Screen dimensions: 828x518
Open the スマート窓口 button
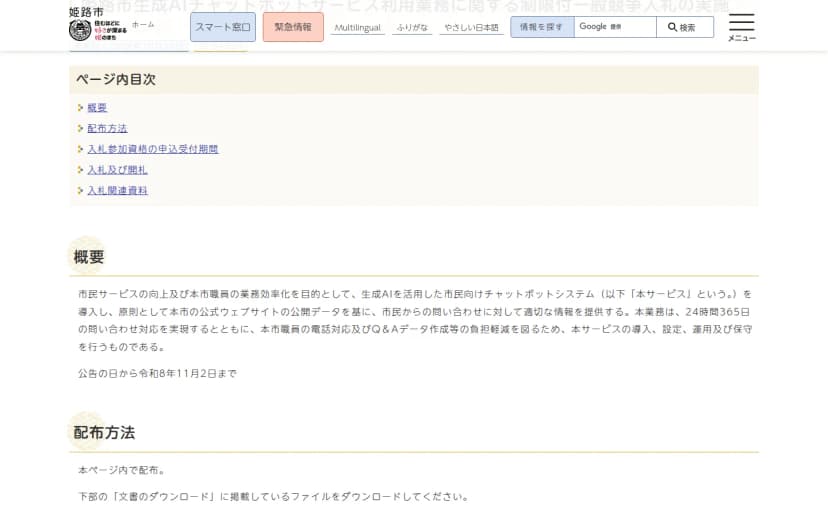[x=223, y=27]
